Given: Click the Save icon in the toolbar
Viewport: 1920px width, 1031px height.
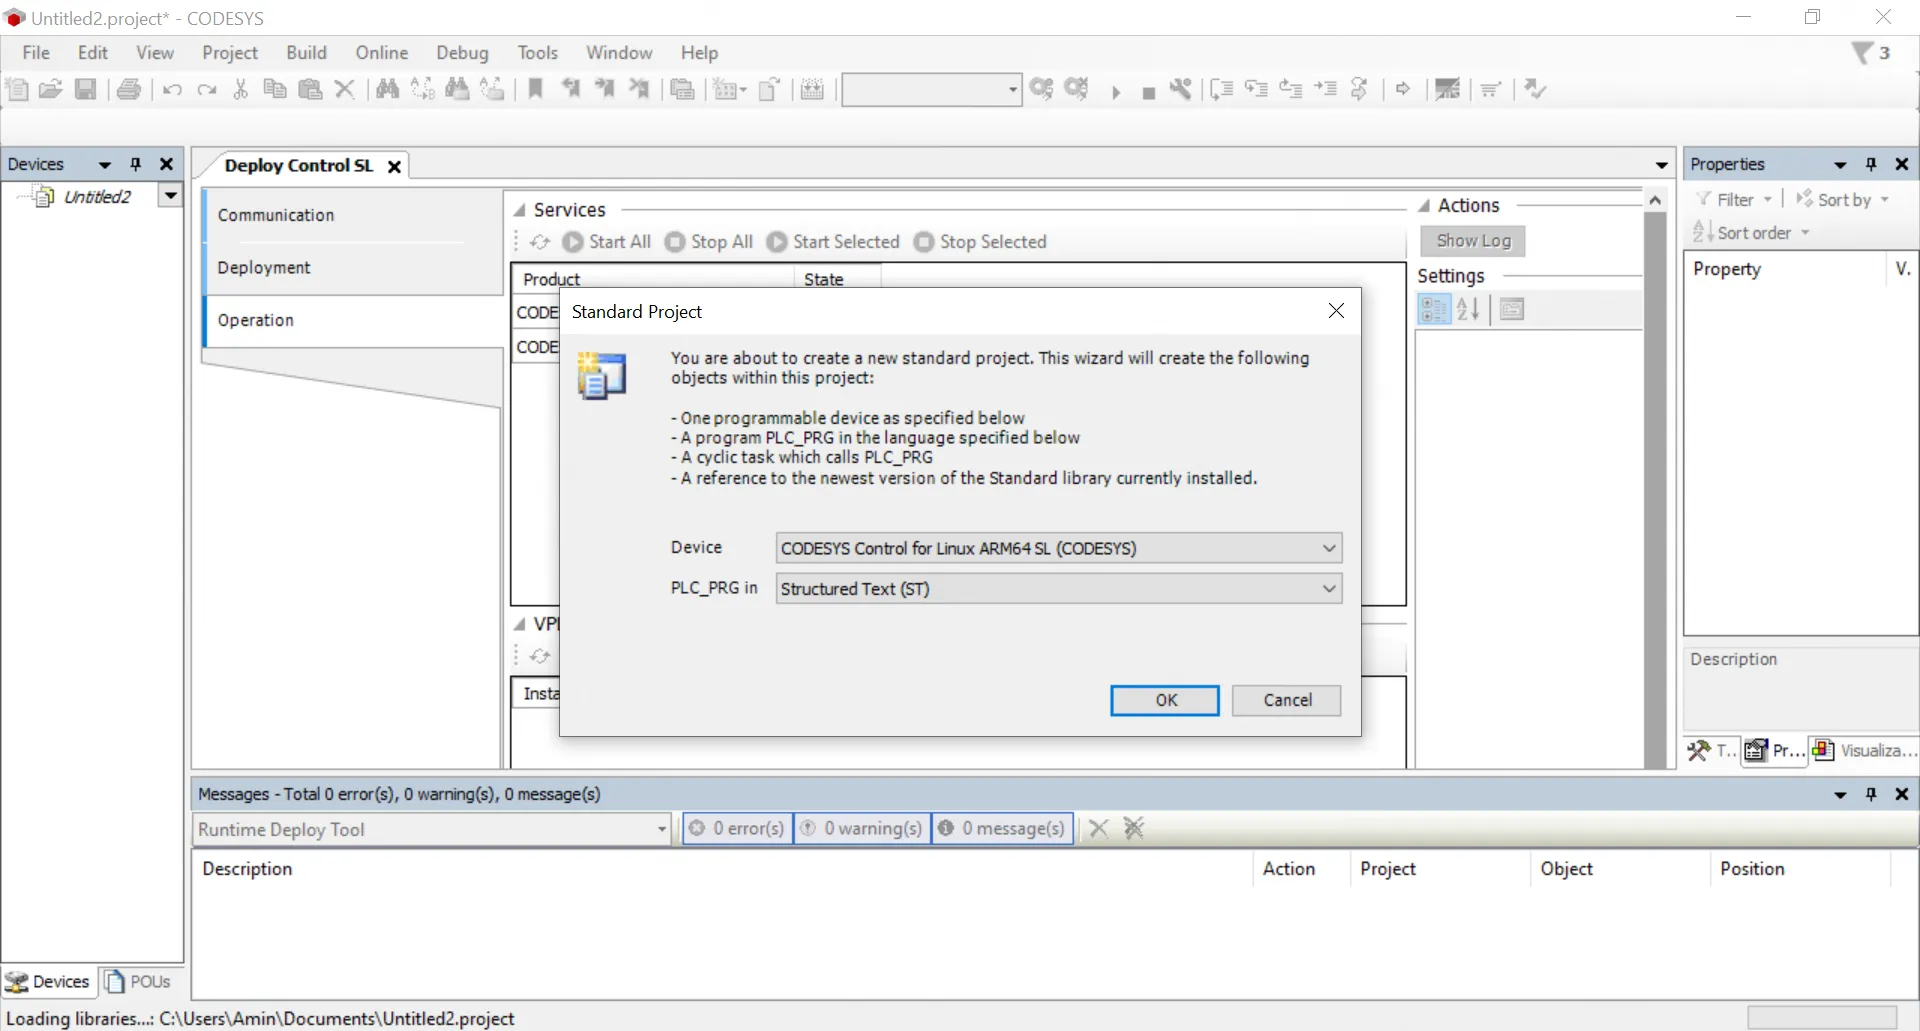Looking at the screenshot, I should tap(86, 89).
